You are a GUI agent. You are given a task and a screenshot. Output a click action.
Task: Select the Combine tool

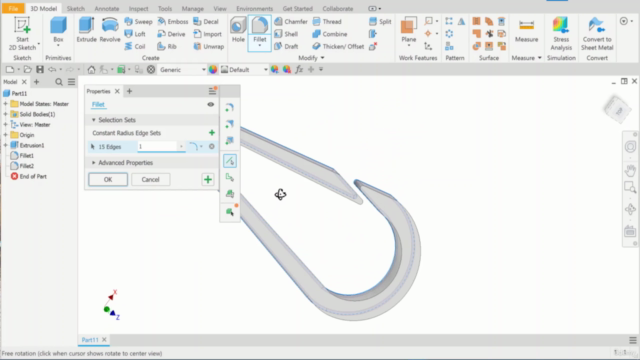click(330, 34)
